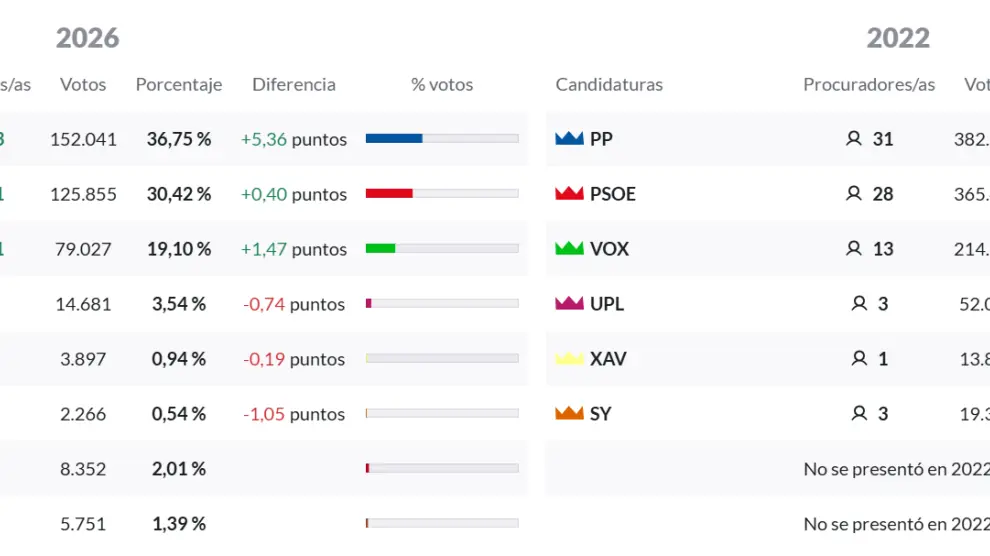Click the person icon beside VOX's 13
The width and height of the screenshot is (990, 556).
coord(853,249)
